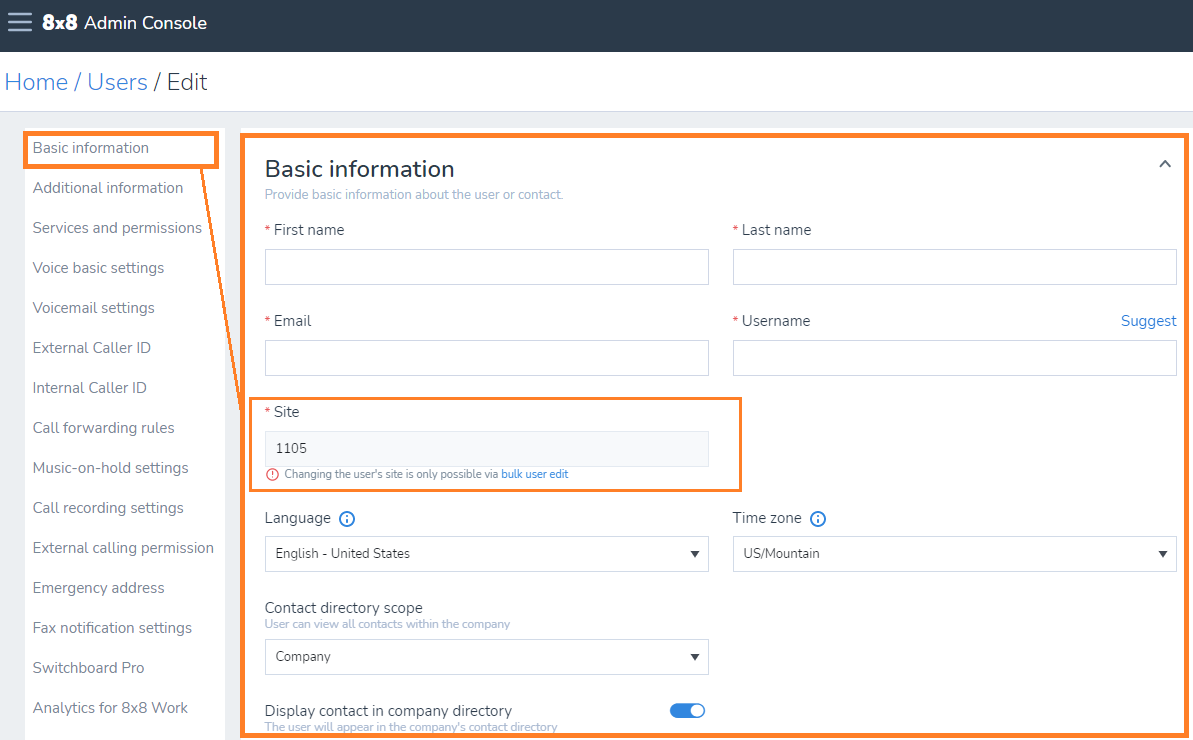The image size is (1193, 740).
Task: Select Services and permissions in sidebar
Action: [x=117, y=228]
